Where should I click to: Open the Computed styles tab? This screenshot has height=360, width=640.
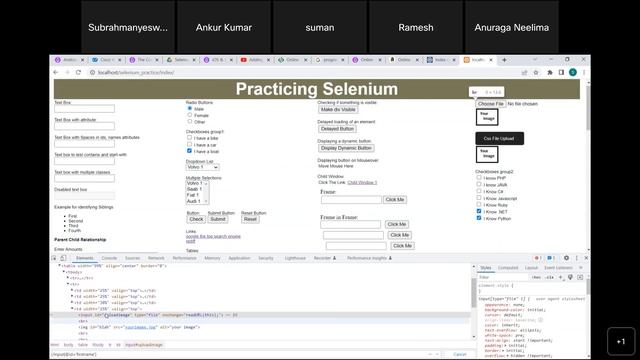pyautogui.click(x=508, y=268)
